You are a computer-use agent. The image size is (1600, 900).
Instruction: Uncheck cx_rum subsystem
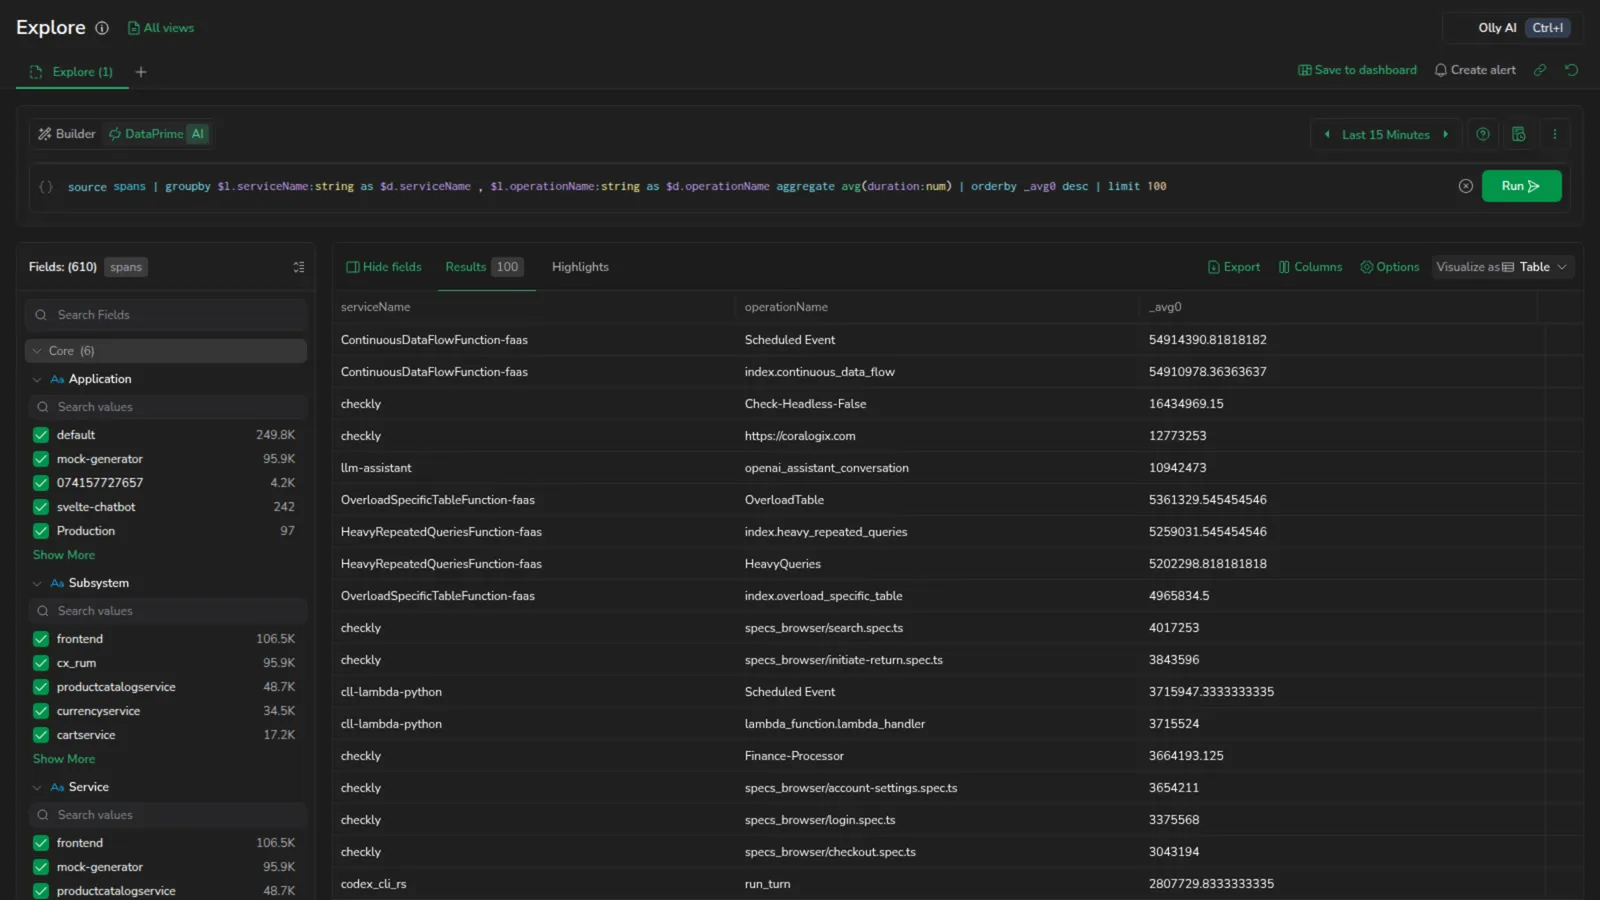(x=41, y=663)
